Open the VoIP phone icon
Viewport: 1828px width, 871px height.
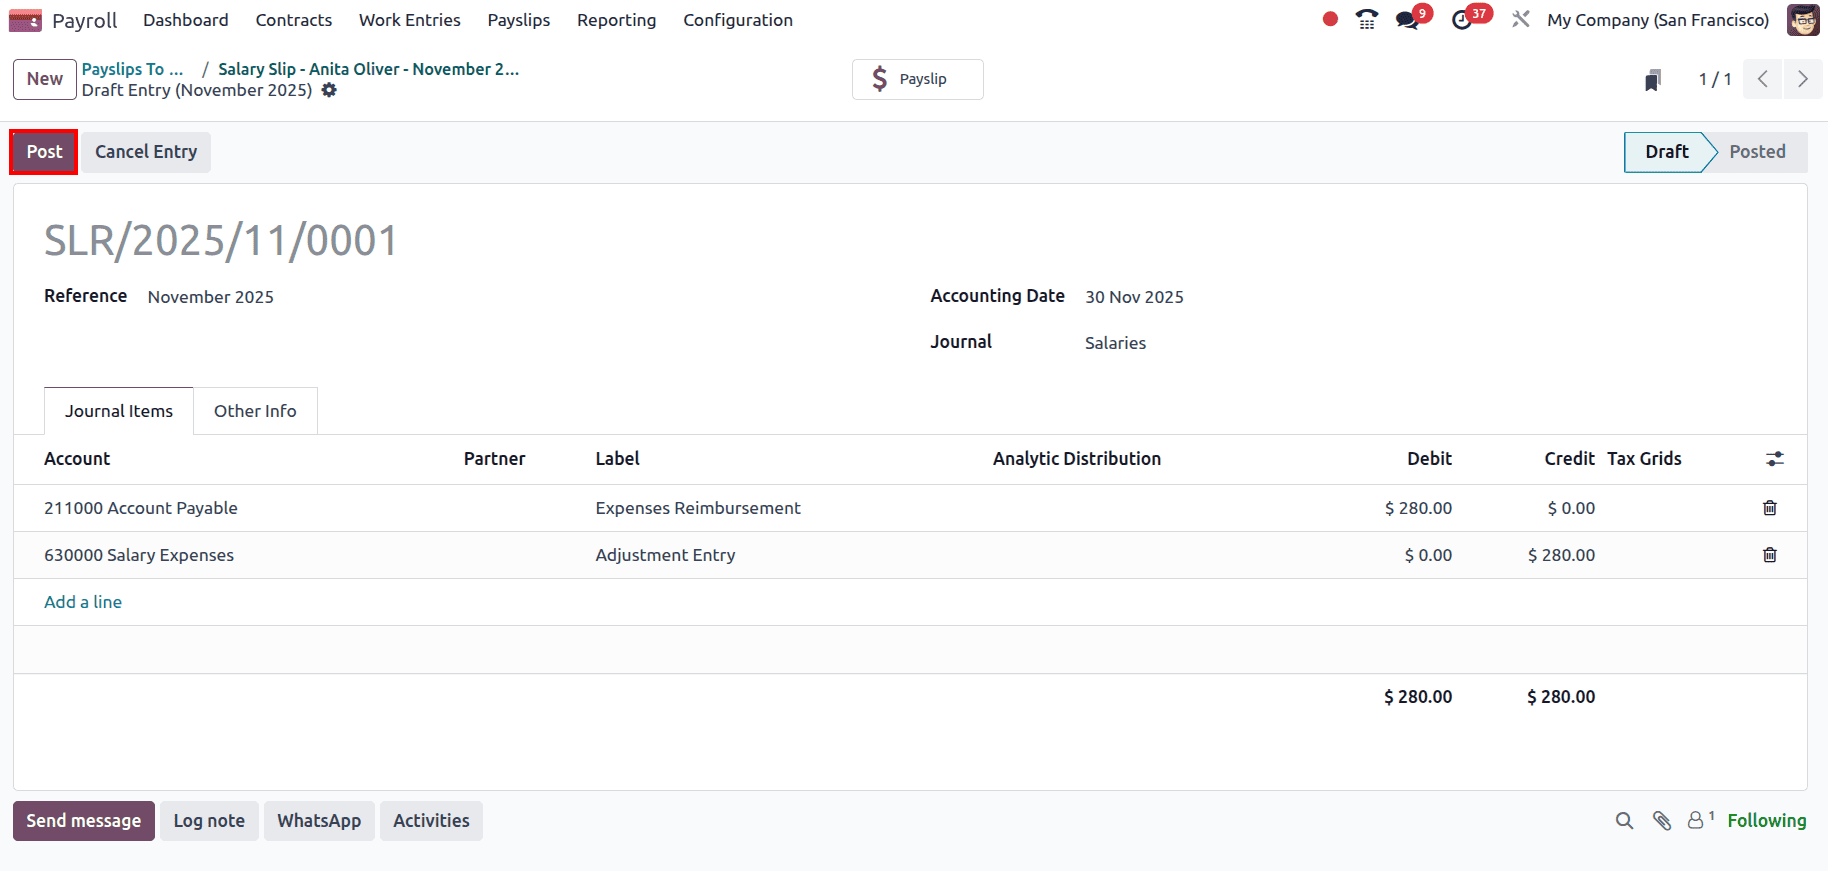[x=1366, y=19]
